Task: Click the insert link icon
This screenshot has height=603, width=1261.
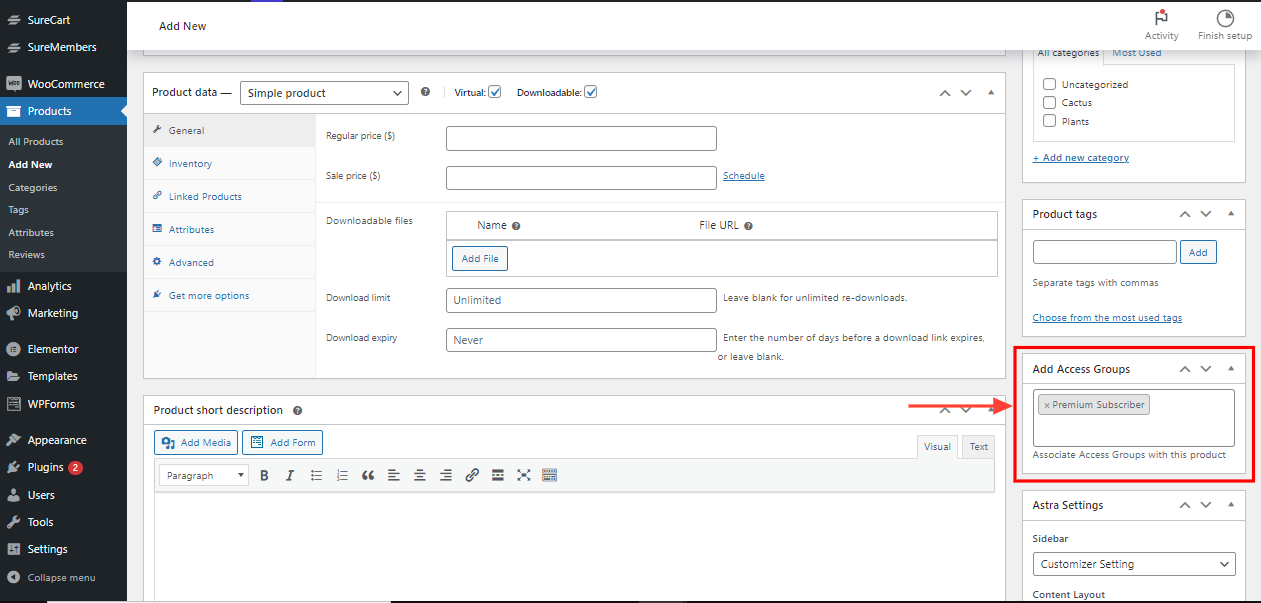Action: [x=472, y=476]
